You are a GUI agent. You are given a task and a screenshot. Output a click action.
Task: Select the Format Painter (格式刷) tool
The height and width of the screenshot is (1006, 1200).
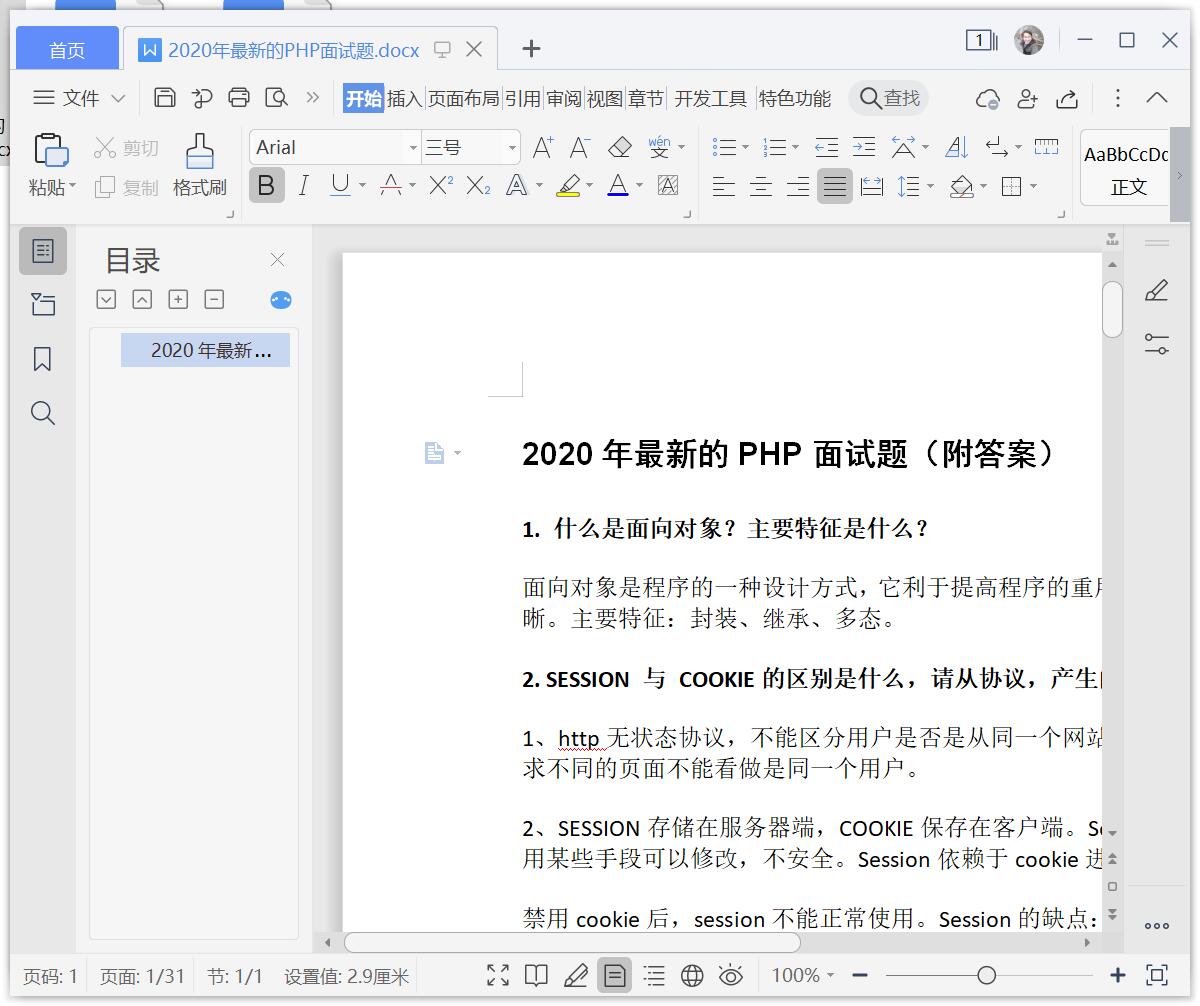[199, 167]
